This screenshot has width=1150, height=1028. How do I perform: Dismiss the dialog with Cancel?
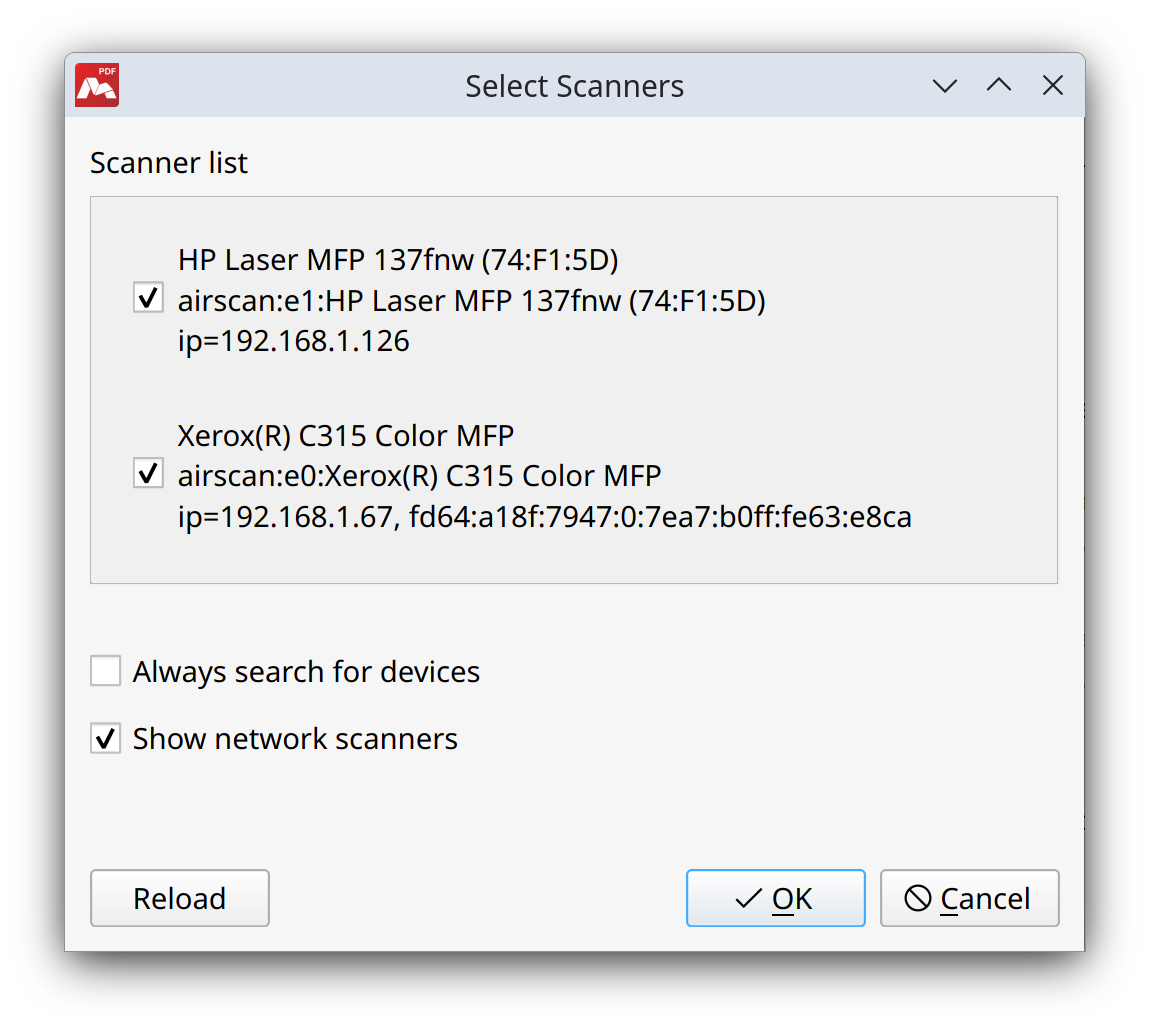(x=969, y=898)
